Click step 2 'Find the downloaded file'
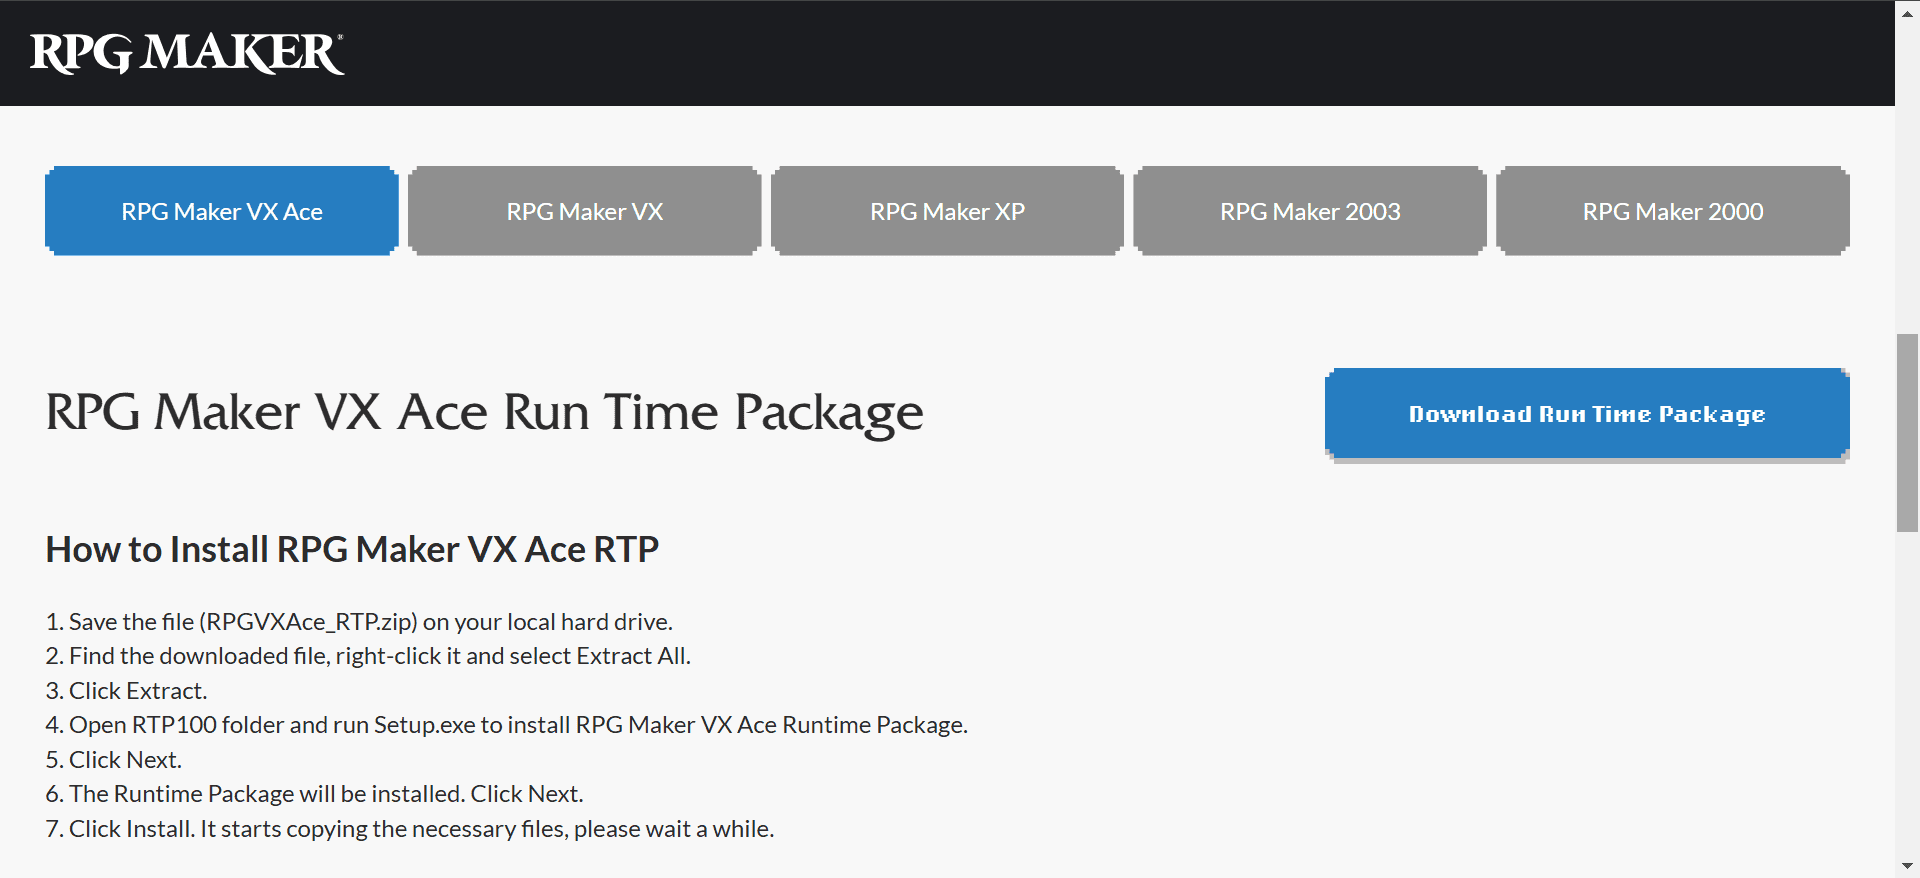 point(368,656)
